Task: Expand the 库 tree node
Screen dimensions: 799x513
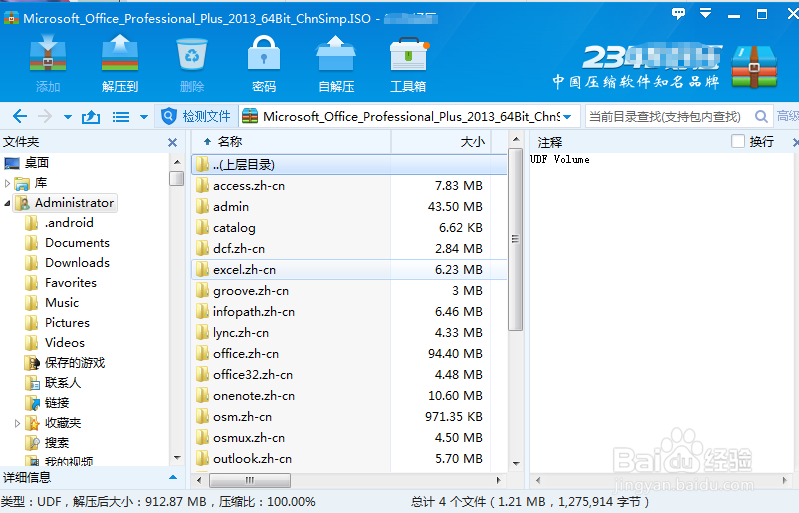Action: (x=7, y=183)
